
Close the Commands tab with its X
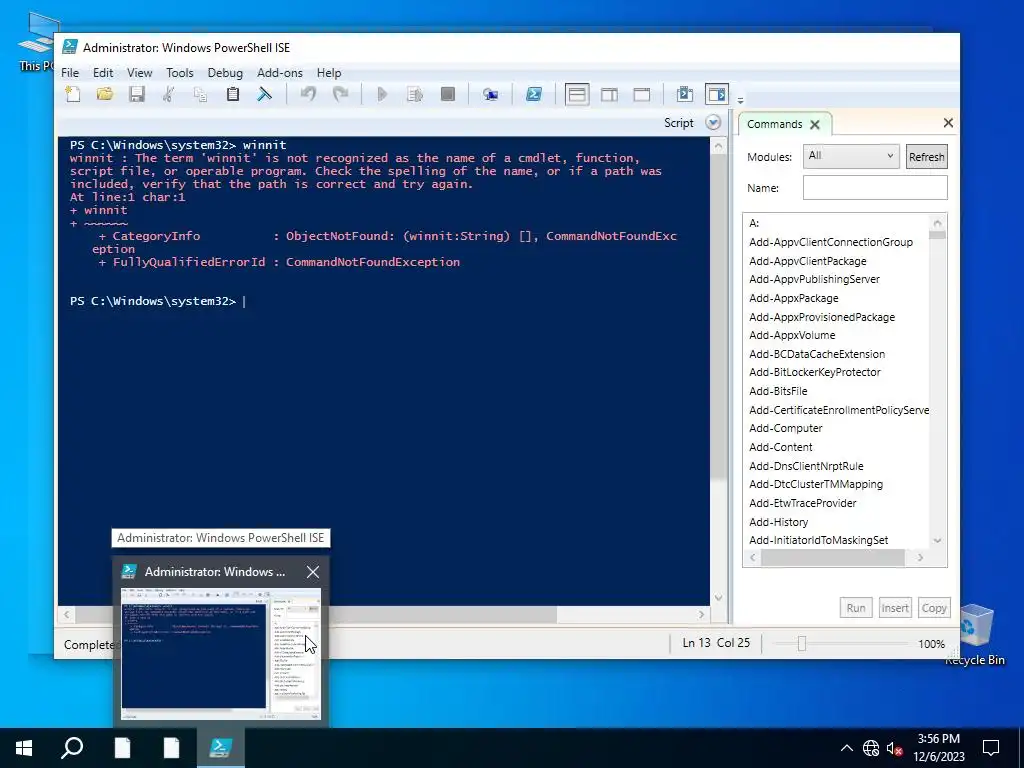tap(815, 124)
